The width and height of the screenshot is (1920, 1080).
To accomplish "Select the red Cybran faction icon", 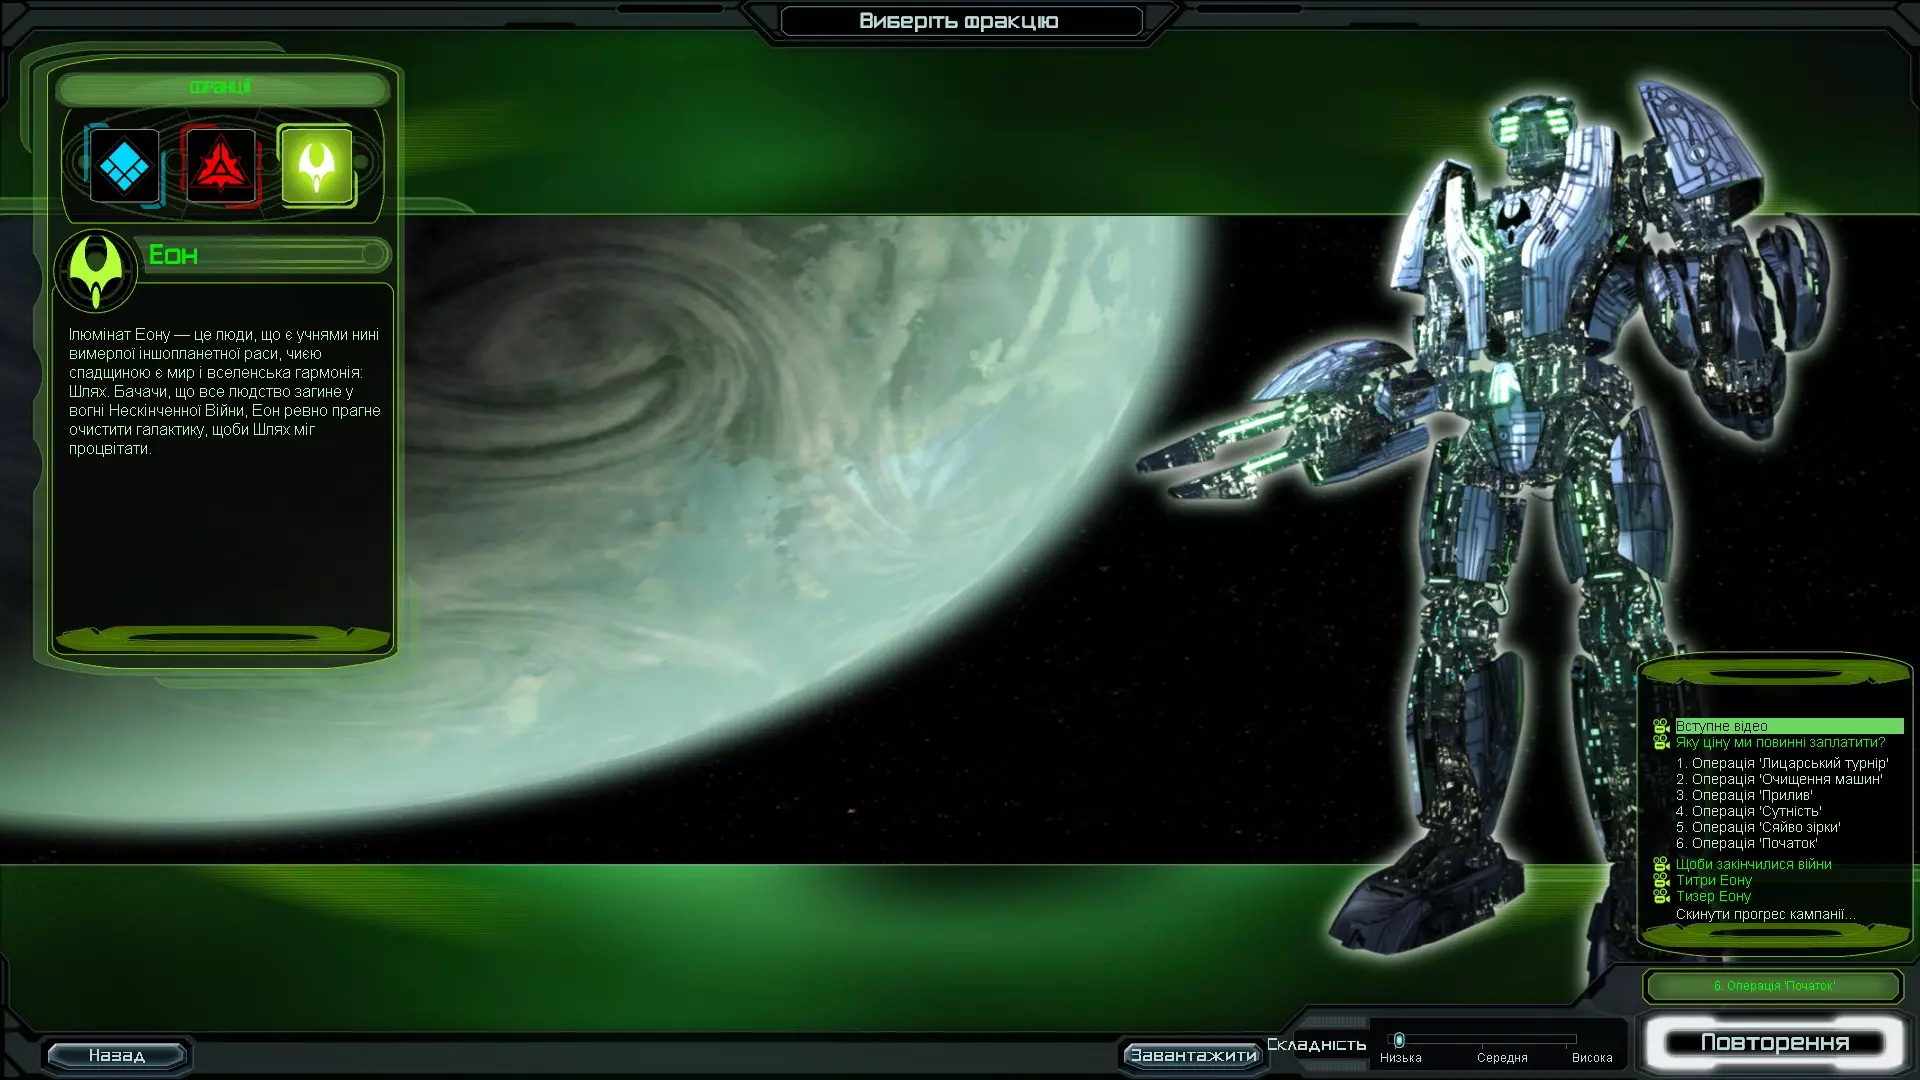I will 220,166.
